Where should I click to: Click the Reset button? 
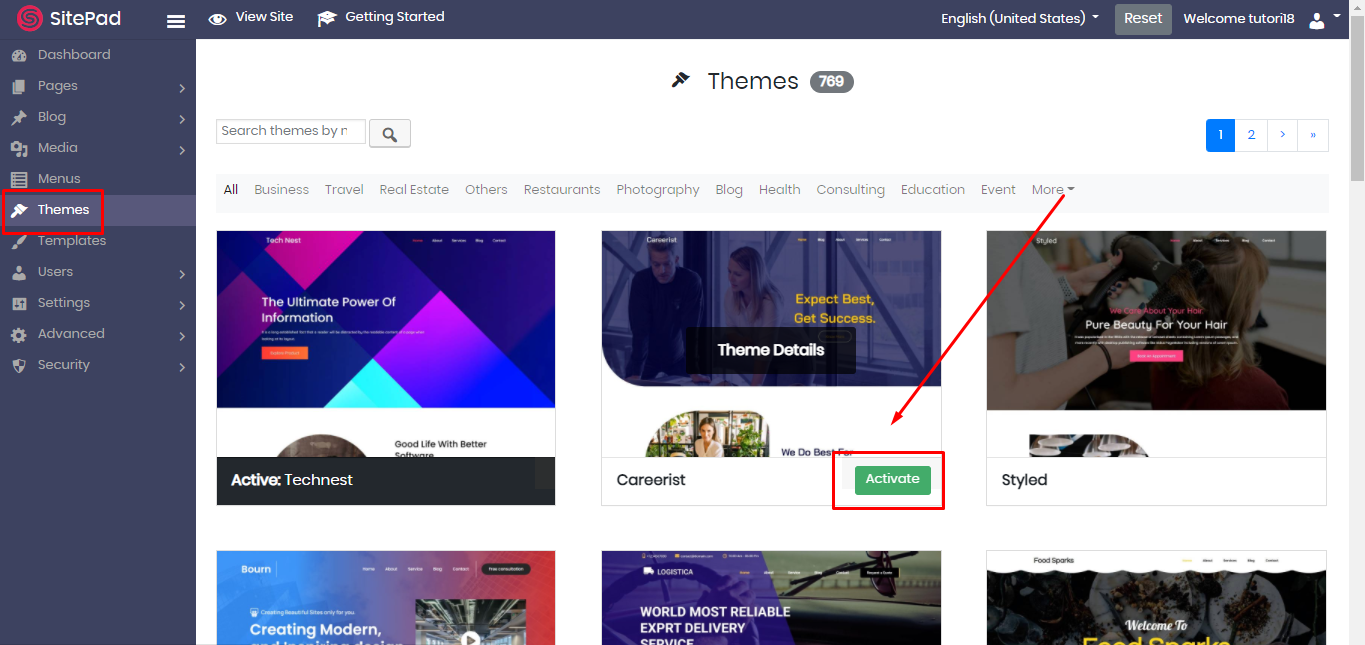coord(1143,19)
